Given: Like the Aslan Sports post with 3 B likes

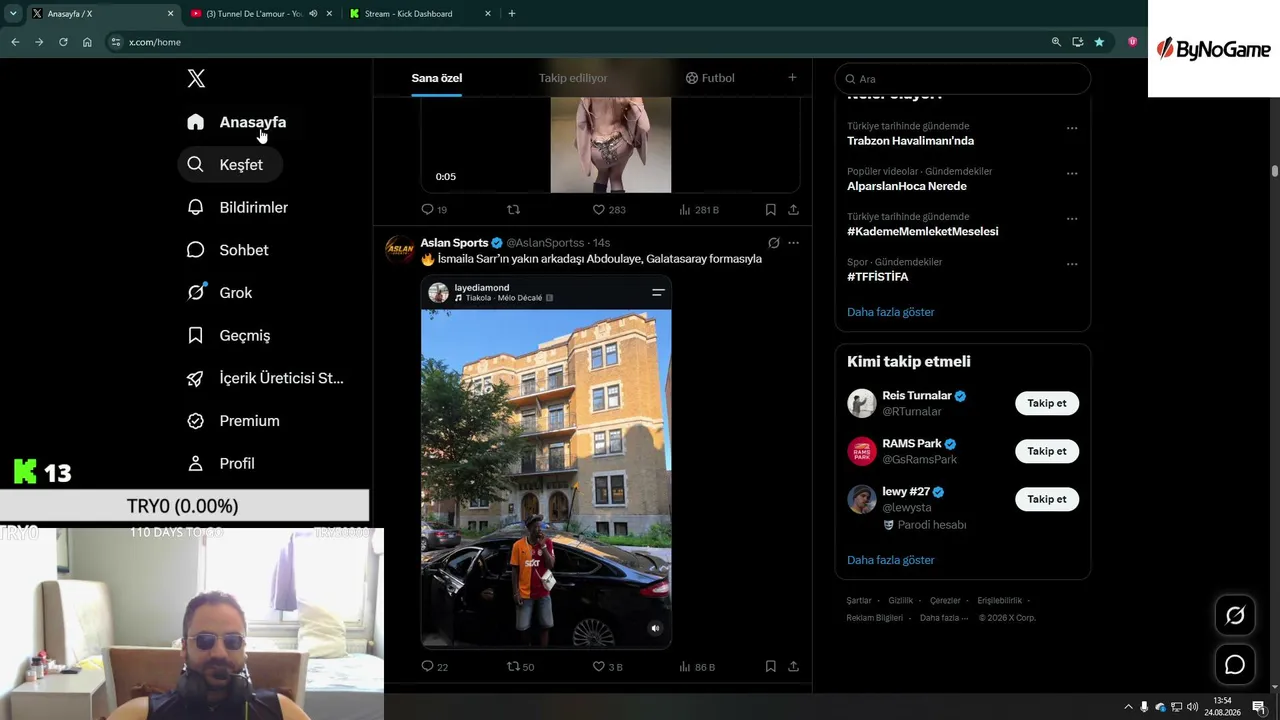Looking at the screenshot, I should [607, 667].
